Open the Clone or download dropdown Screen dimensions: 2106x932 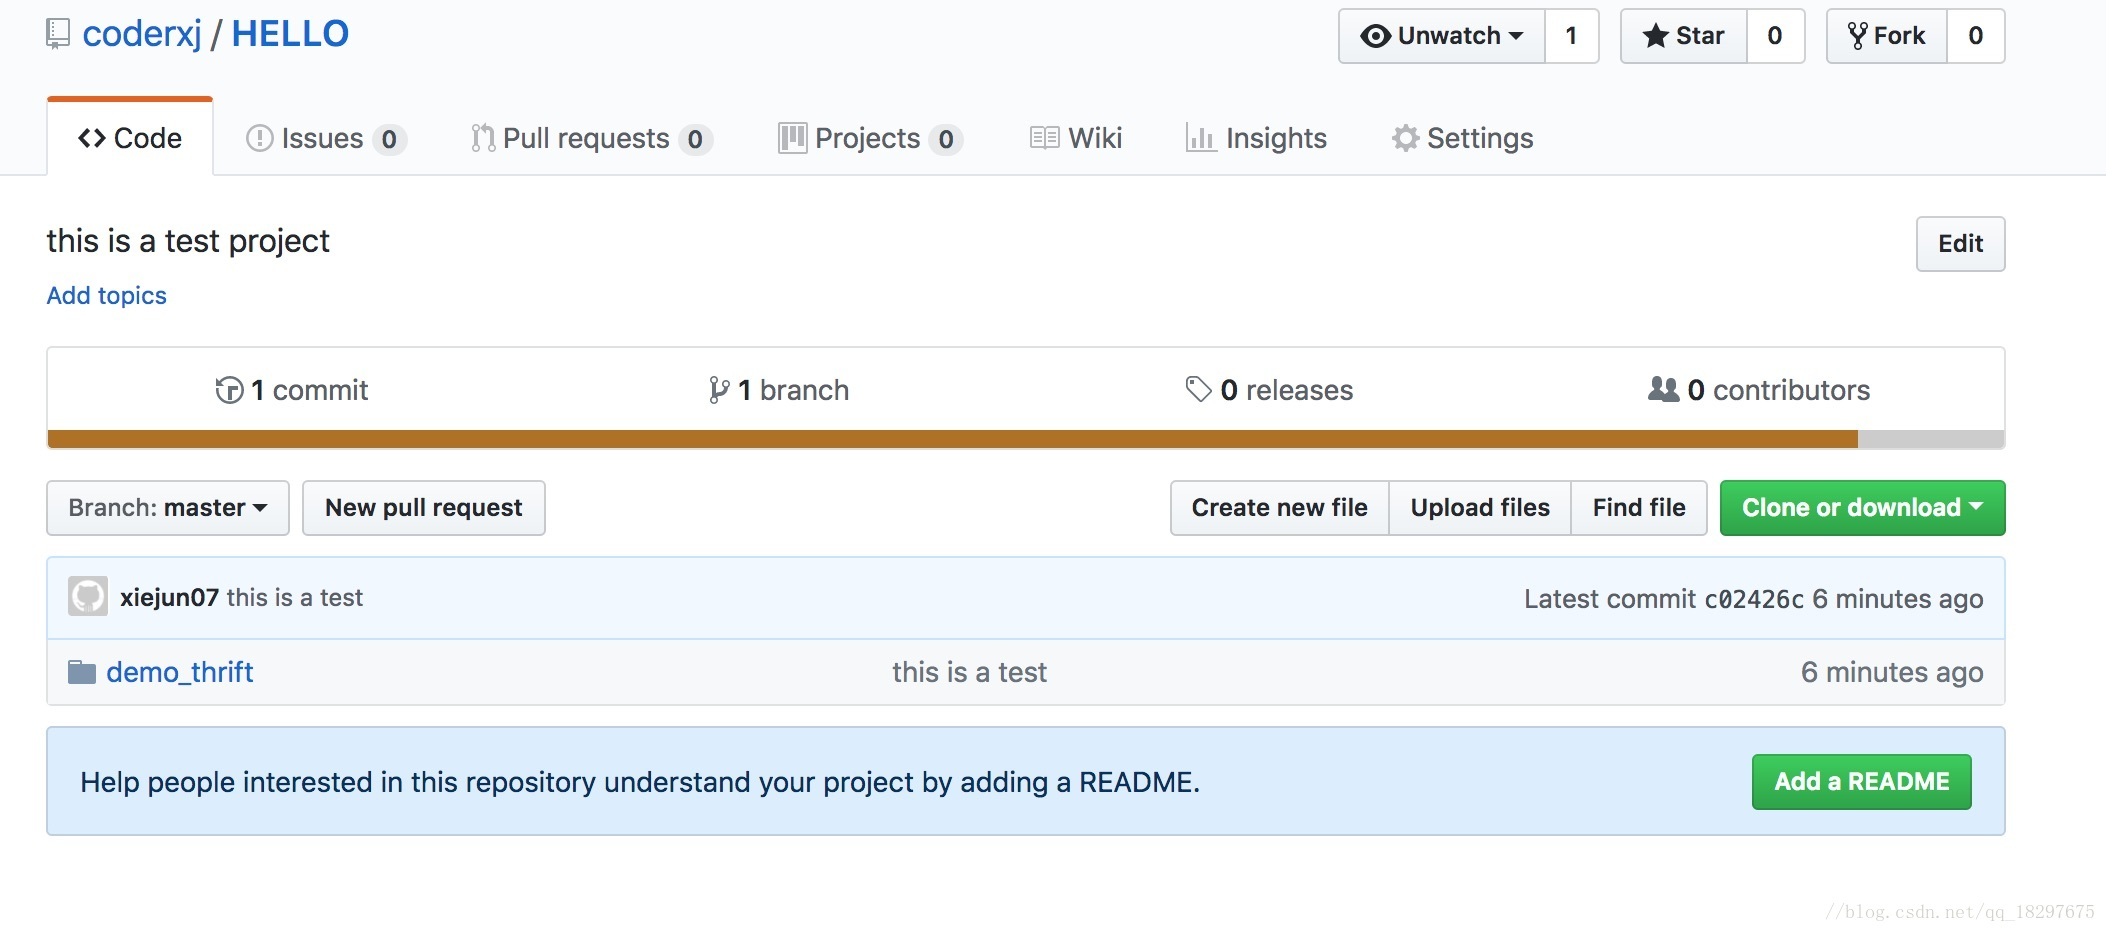tap(1862, 508)
